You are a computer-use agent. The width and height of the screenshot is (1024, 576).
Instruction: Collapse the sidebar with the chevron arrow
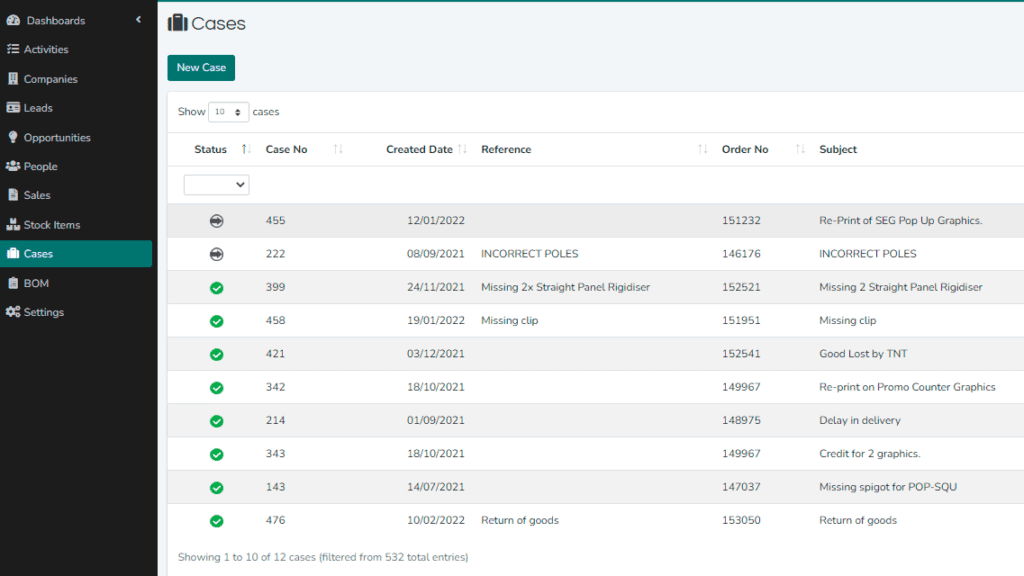[x=138, y=20]
